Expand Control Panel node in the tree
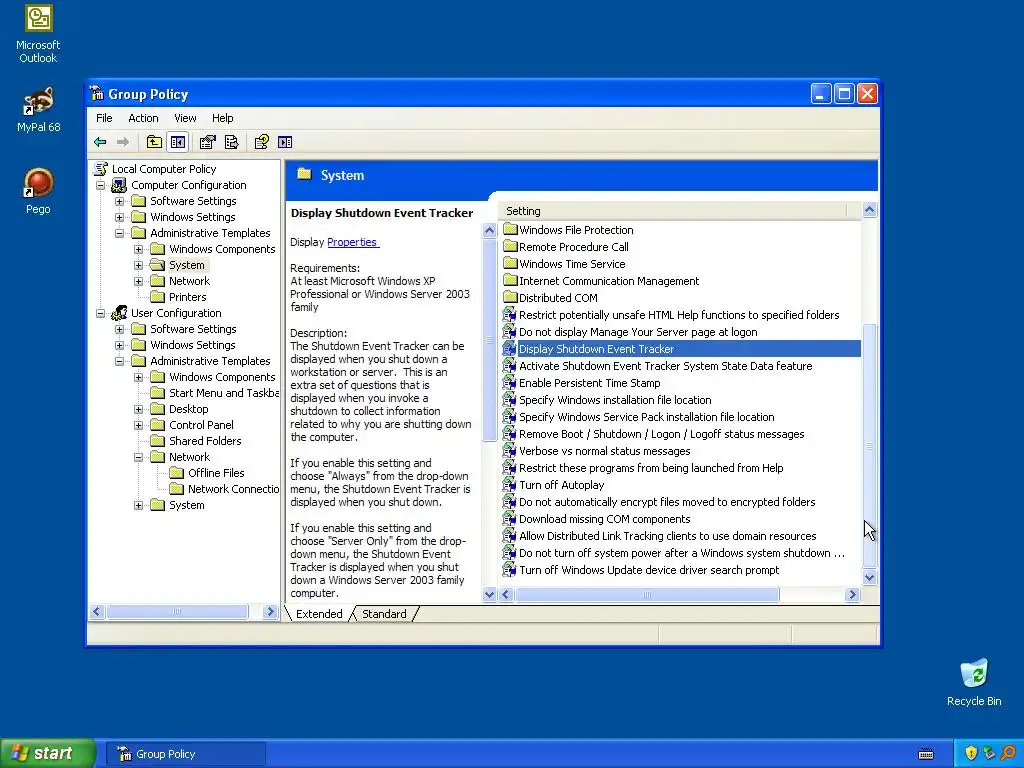The image size is (1024, 768). point(138,425)
